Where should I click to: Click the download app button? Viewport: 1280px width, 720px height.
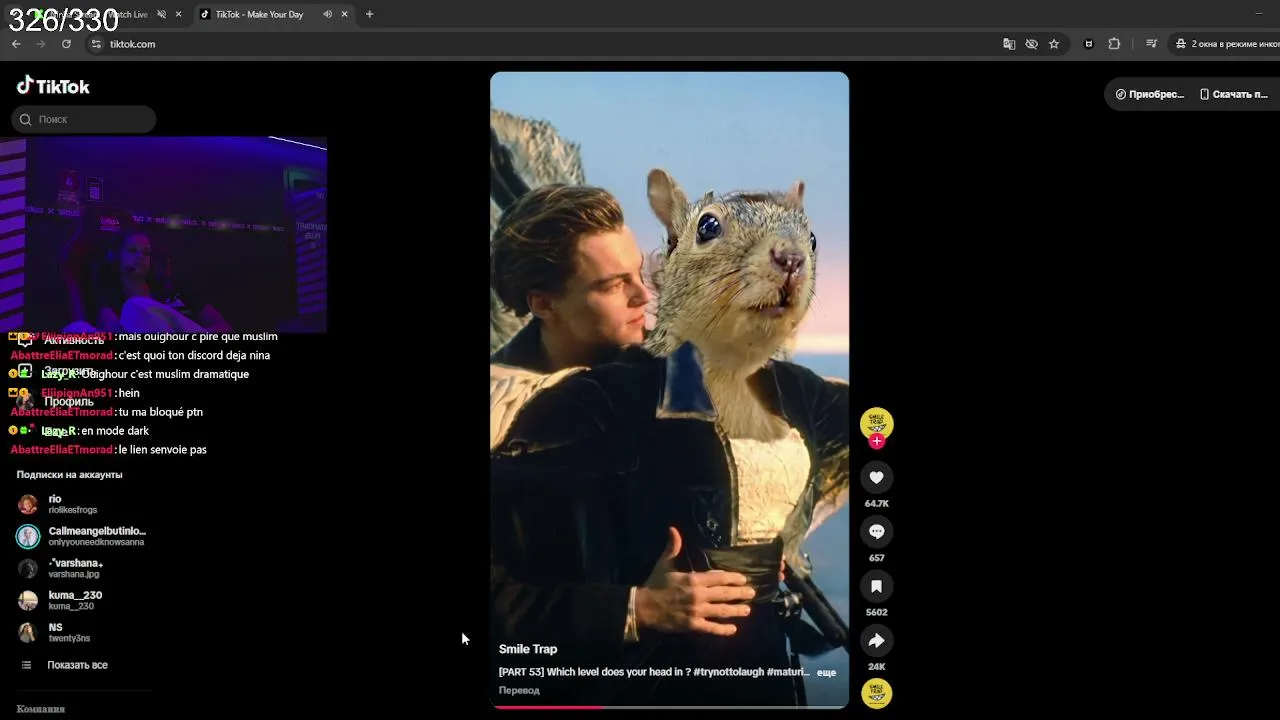pos(1233,94)
